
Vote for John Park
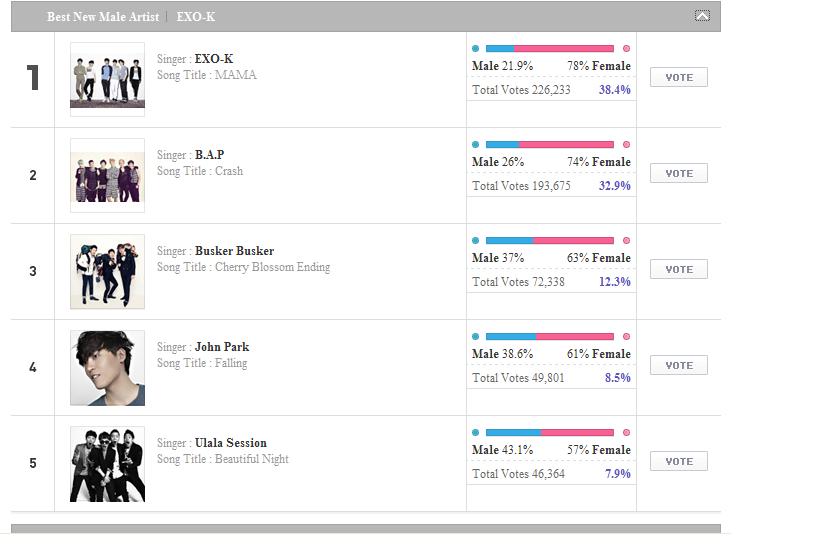pos(679,365)
